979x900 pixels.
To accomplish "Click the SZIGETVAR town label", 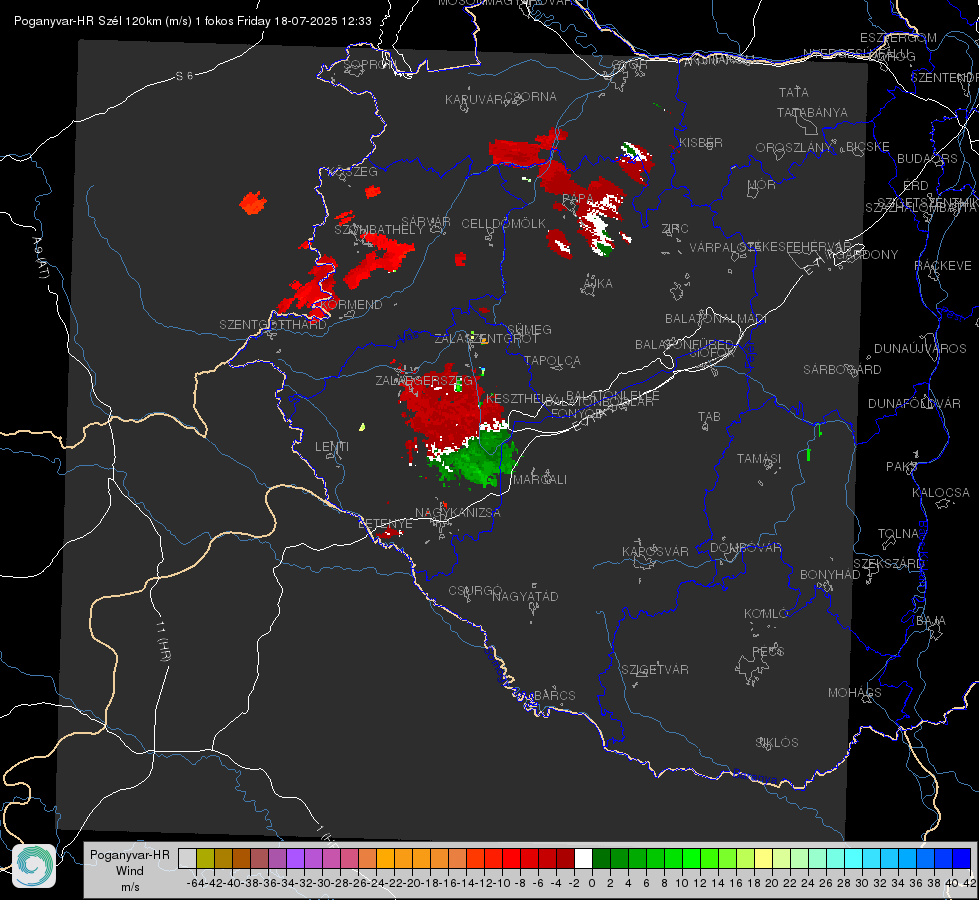I will click(x=655, y=669).
